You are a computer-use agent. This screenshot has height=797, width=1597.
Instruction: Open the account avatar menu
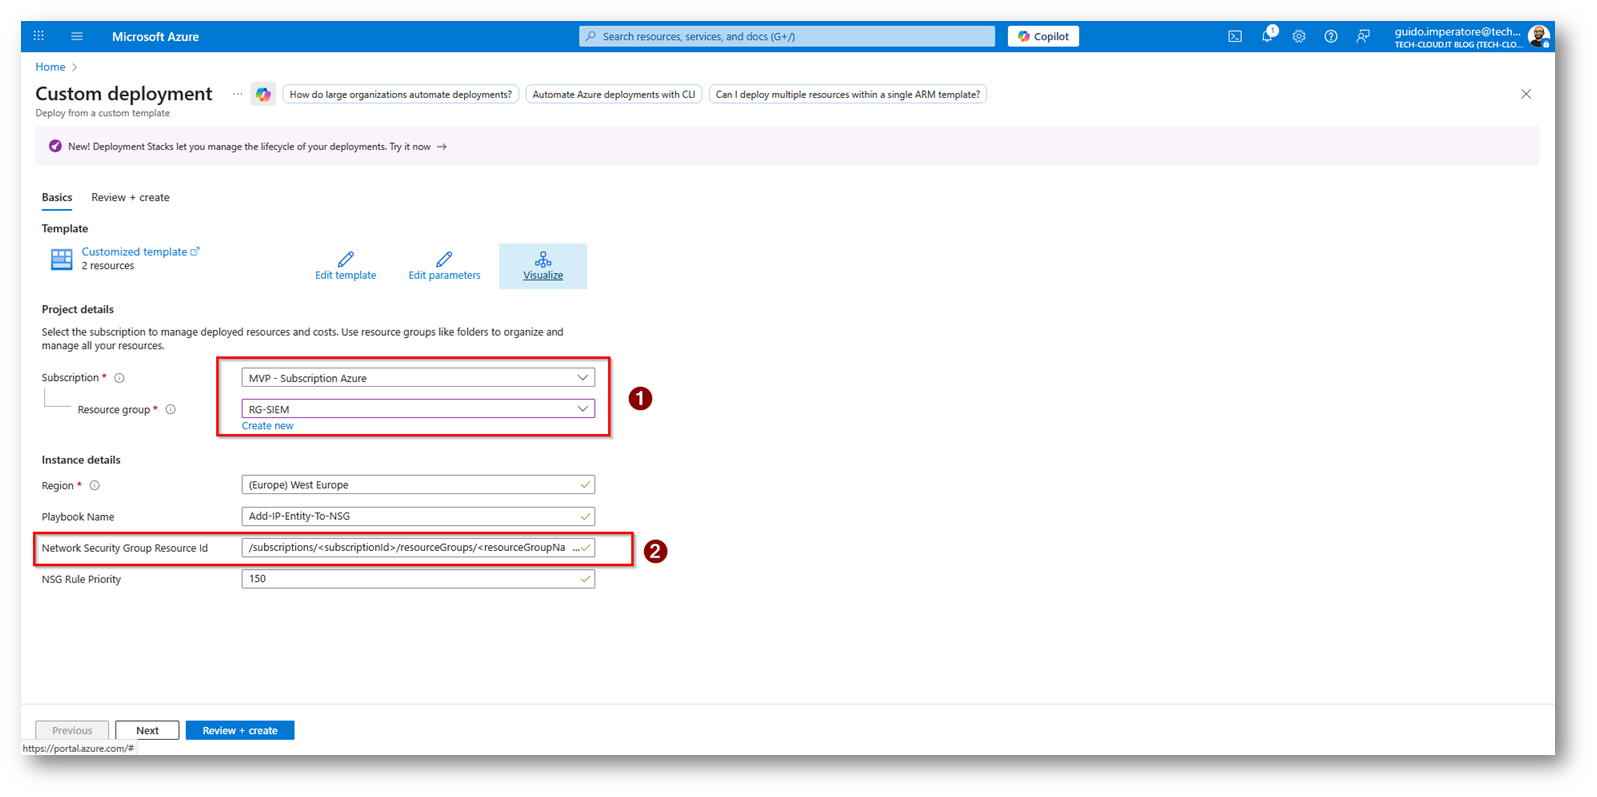pos(1539,36)
